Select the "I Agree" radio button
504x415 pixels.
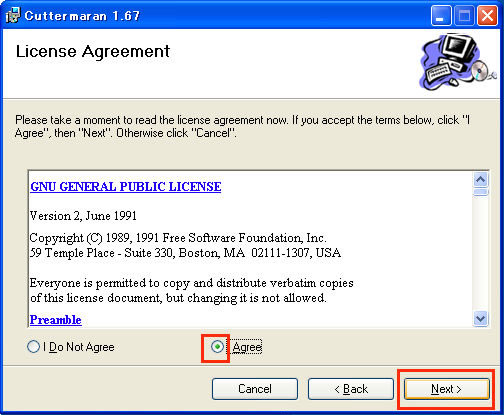tap(217, 347)
